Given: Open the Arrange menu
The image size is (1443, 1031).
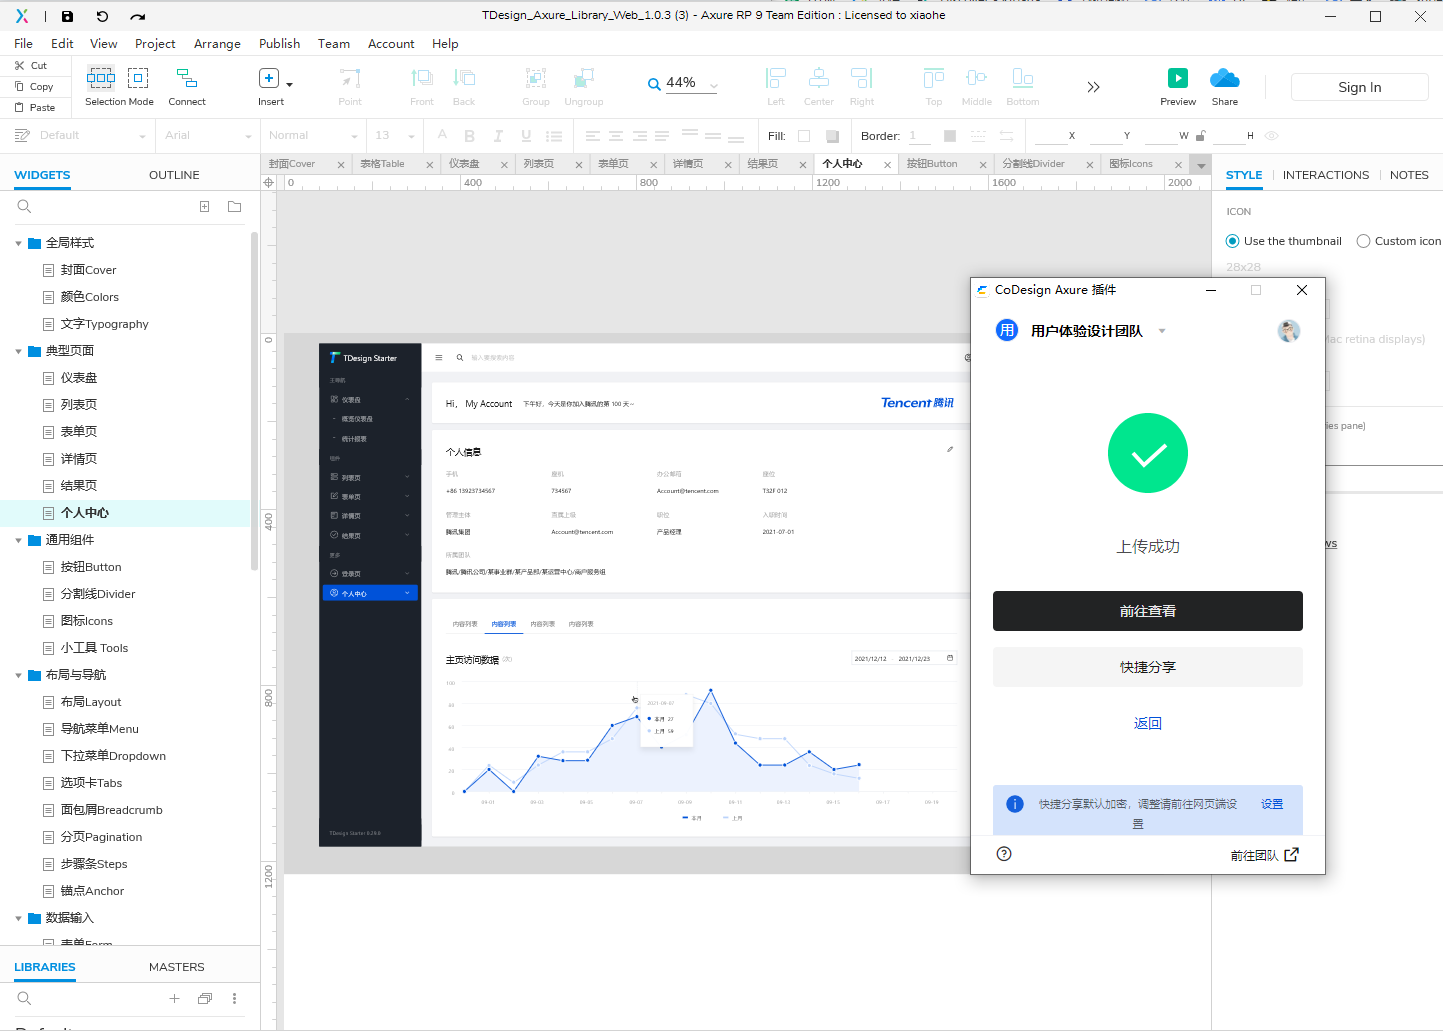Looking at the screenshot, I should click(x=217, y=44).
